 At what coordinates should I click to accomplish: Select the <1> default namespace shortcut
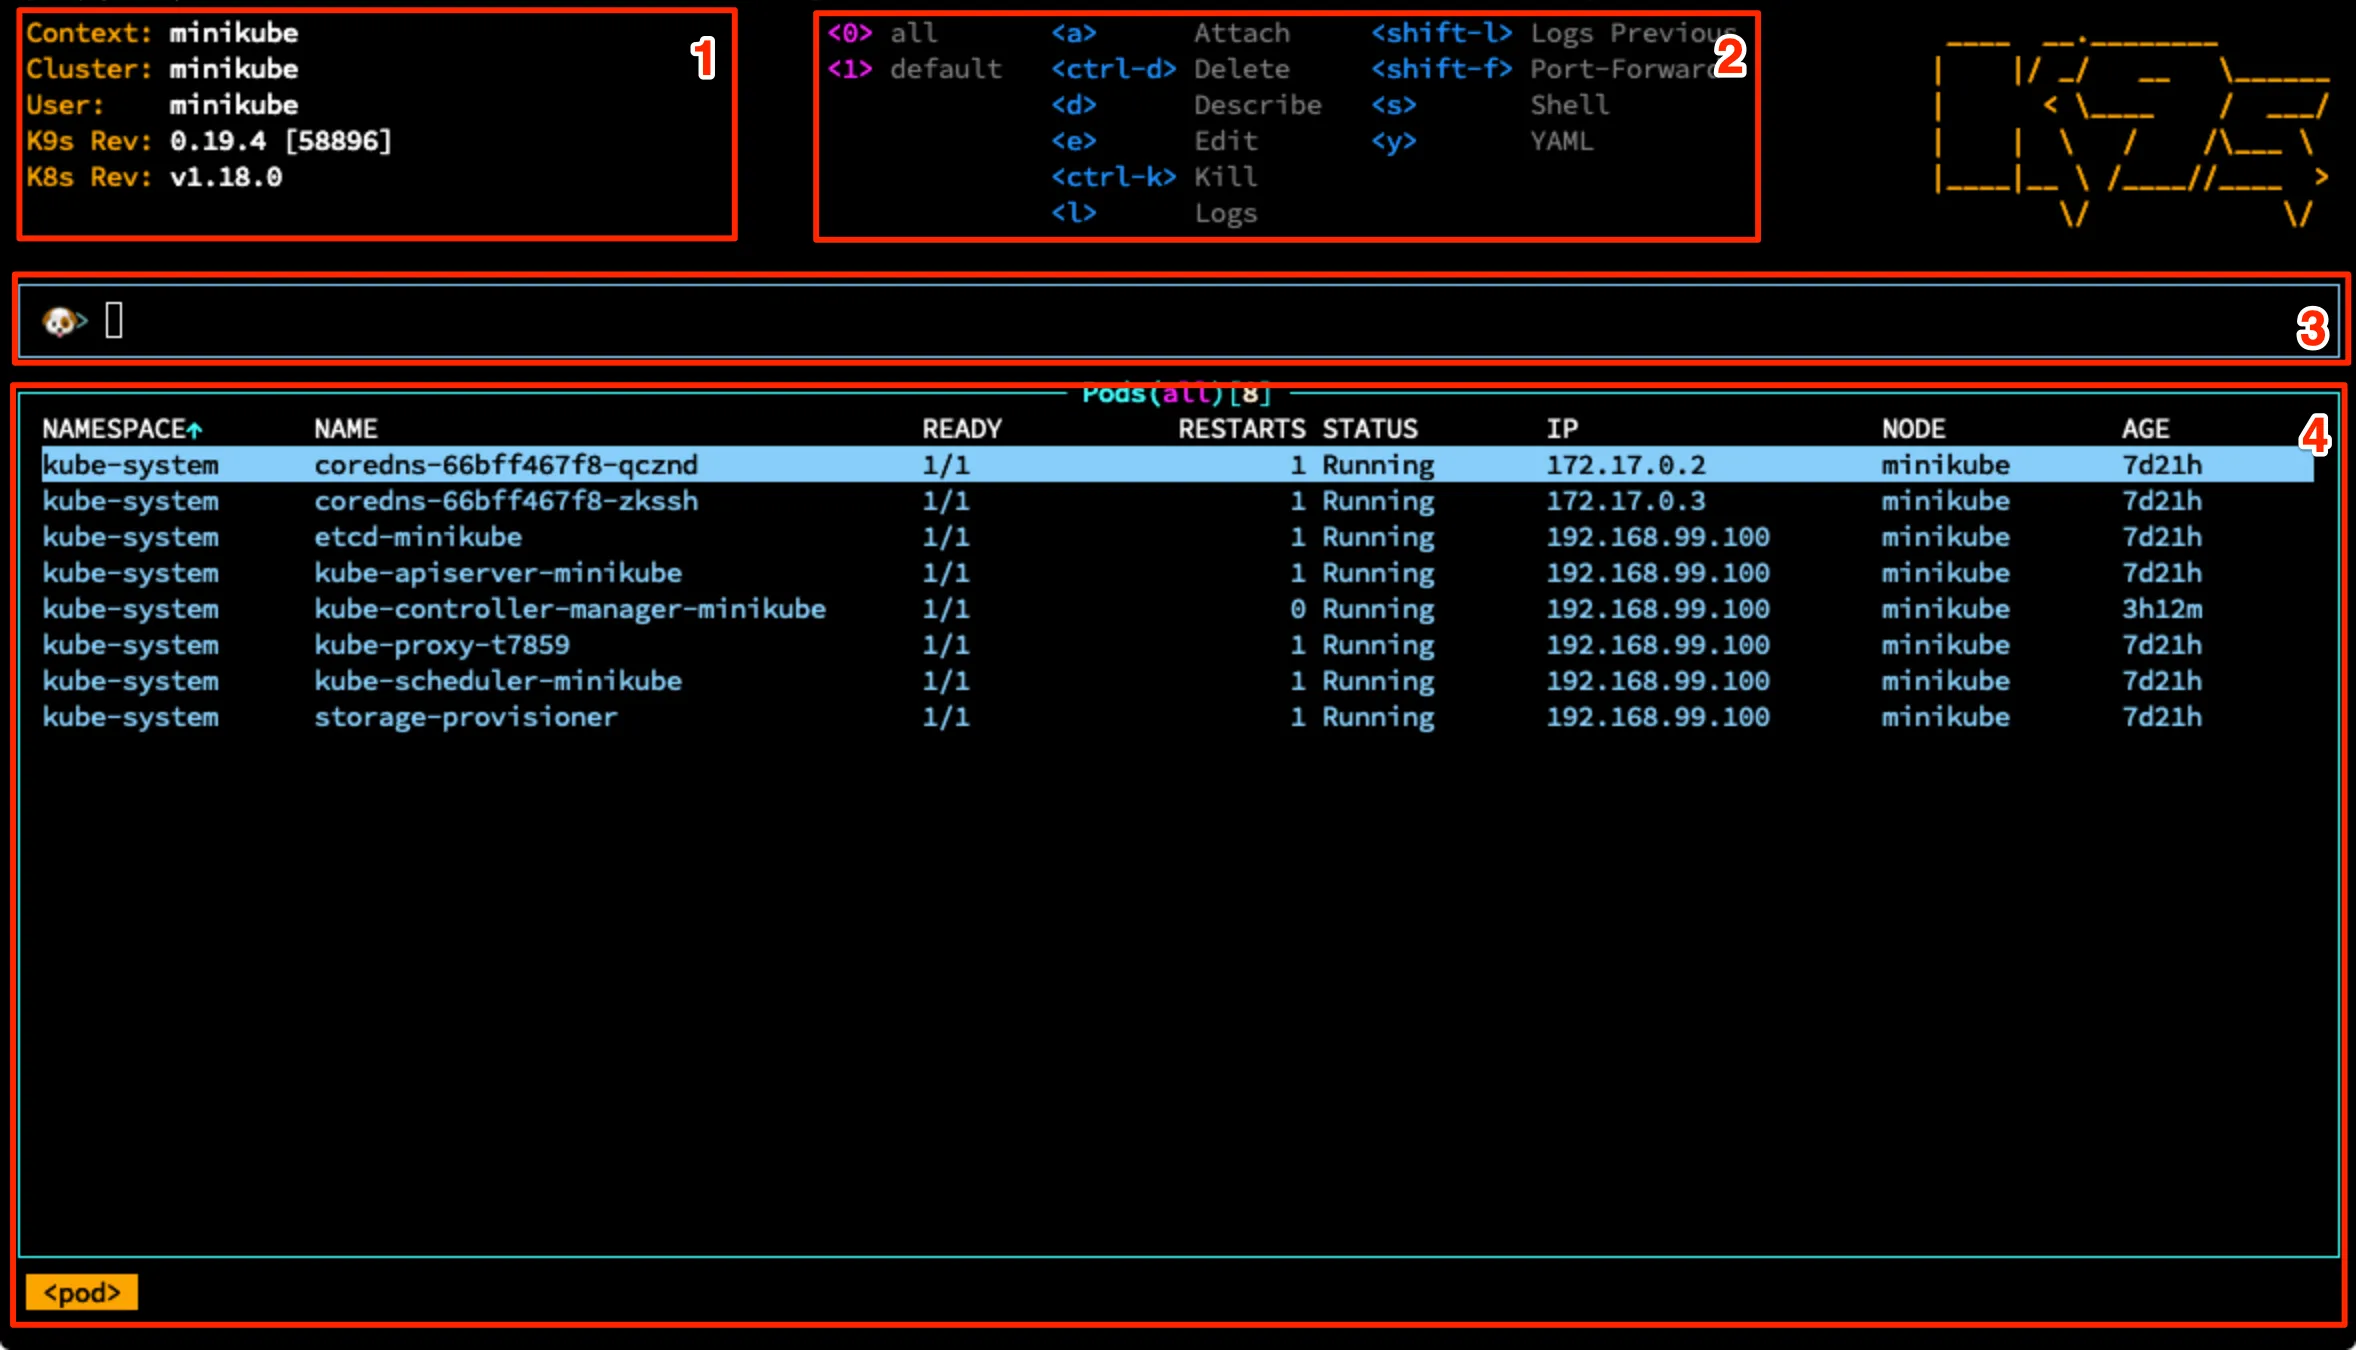(914, 69)
